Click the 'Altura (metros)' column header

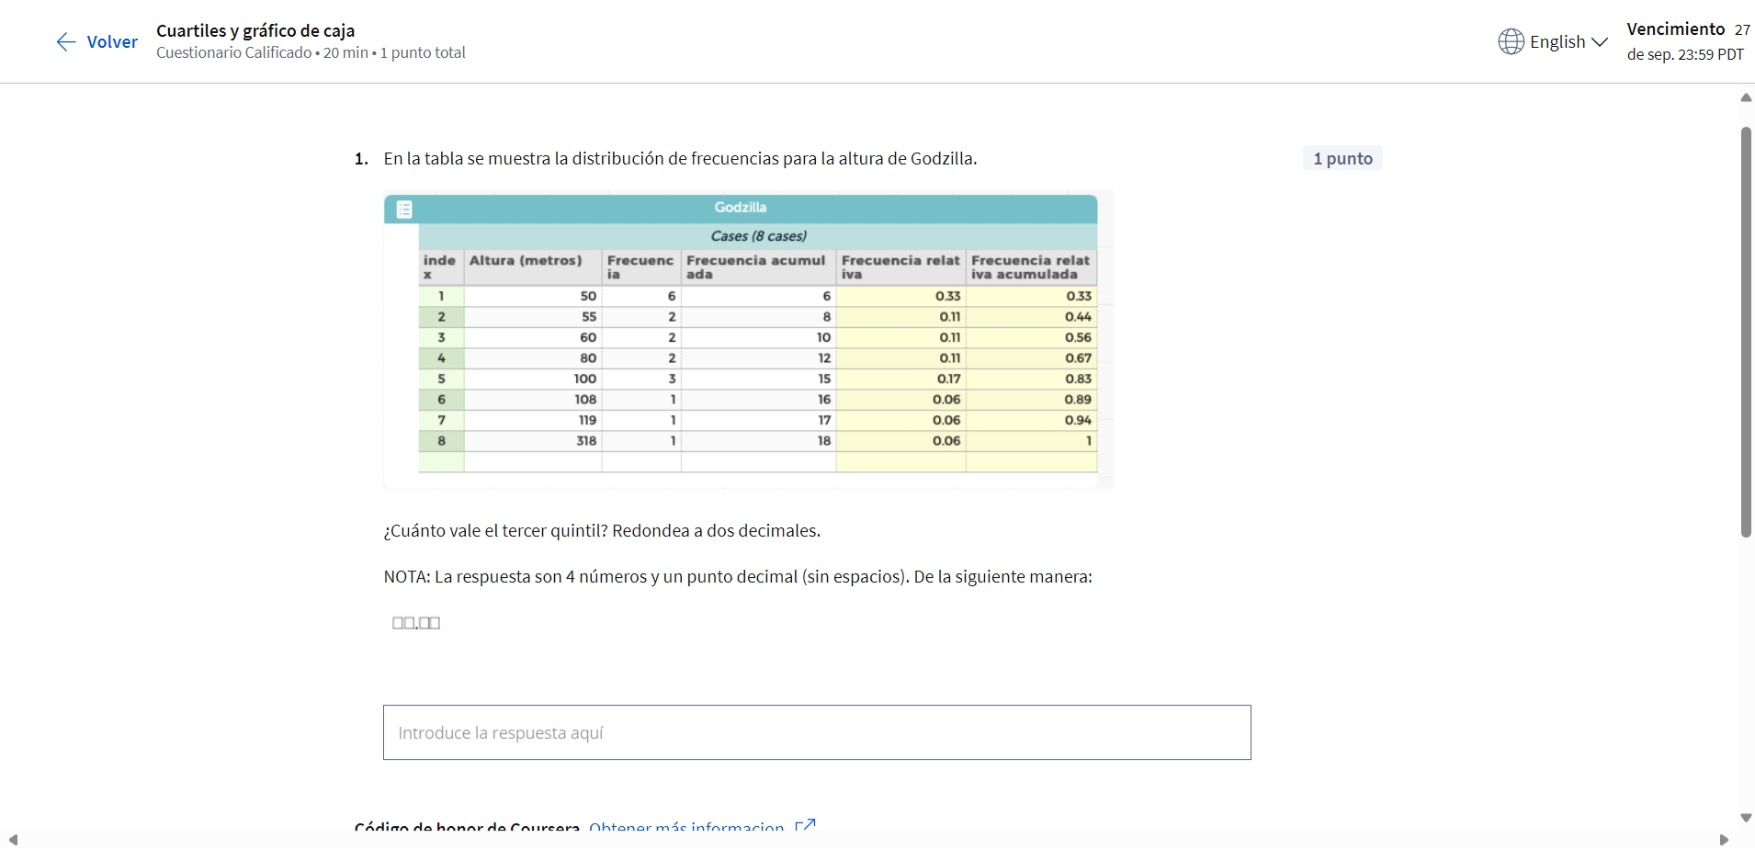(532, 267)
